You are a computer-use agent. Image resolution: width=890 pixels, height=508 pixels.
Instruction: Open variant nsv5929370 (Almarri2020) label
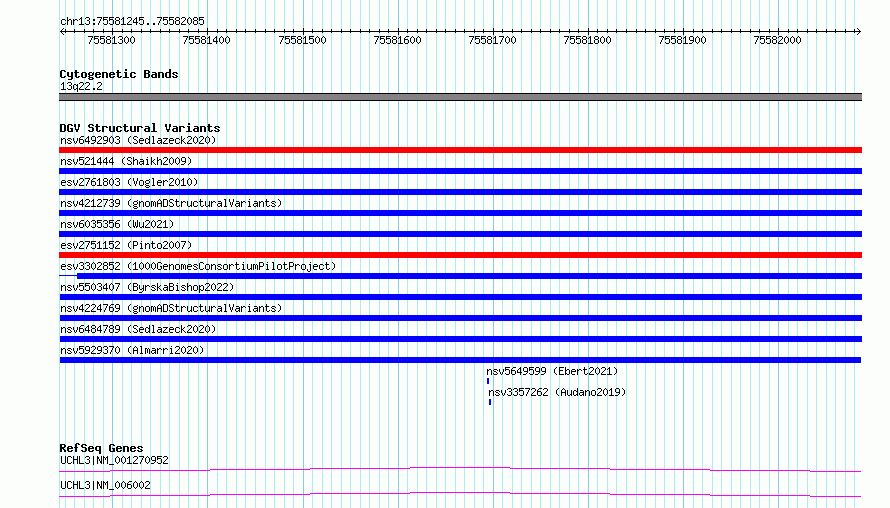pos(132,350)
